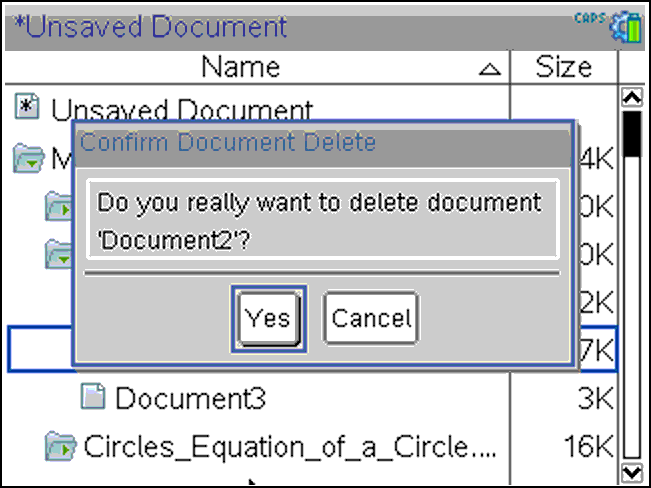Click the scrollbar down arrow
The height and width of the screenshot is (488, 651).
click(x=632, y=473)
